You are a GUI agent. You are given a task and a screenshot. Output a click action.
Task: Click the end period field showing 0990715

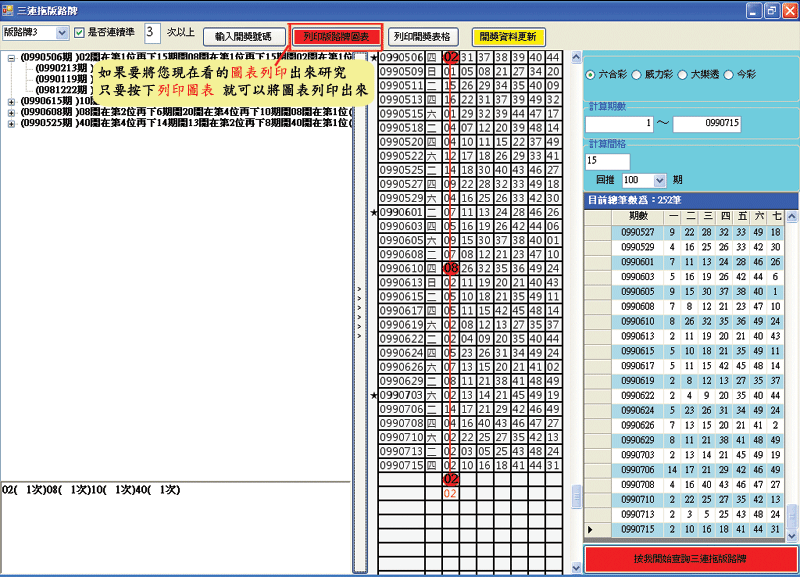(720, 124)
